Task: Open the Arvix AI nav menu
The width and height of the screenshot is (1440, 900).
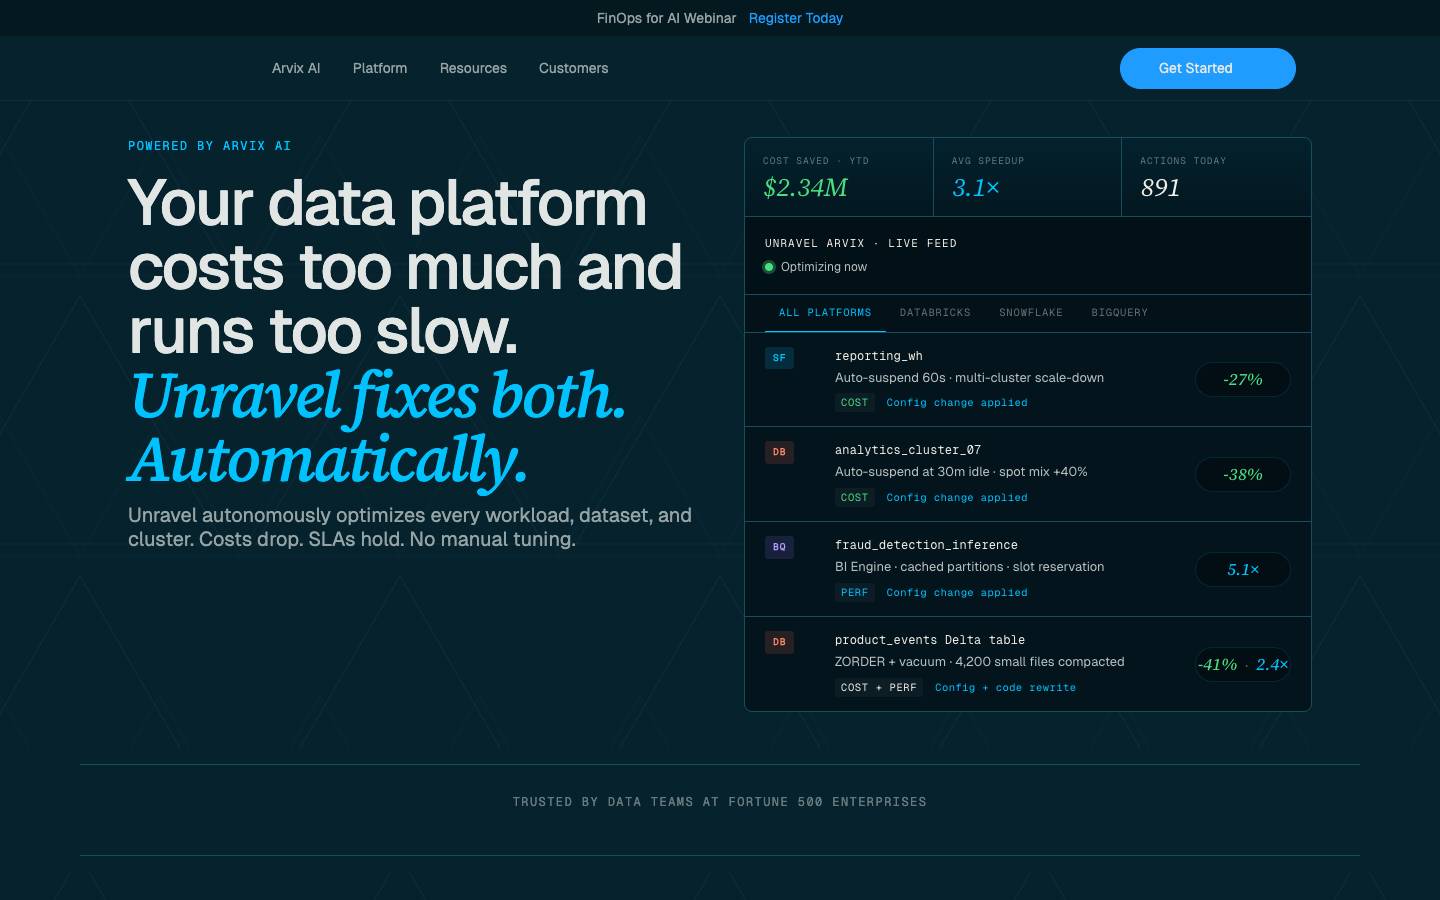Action: coord(296,68)
